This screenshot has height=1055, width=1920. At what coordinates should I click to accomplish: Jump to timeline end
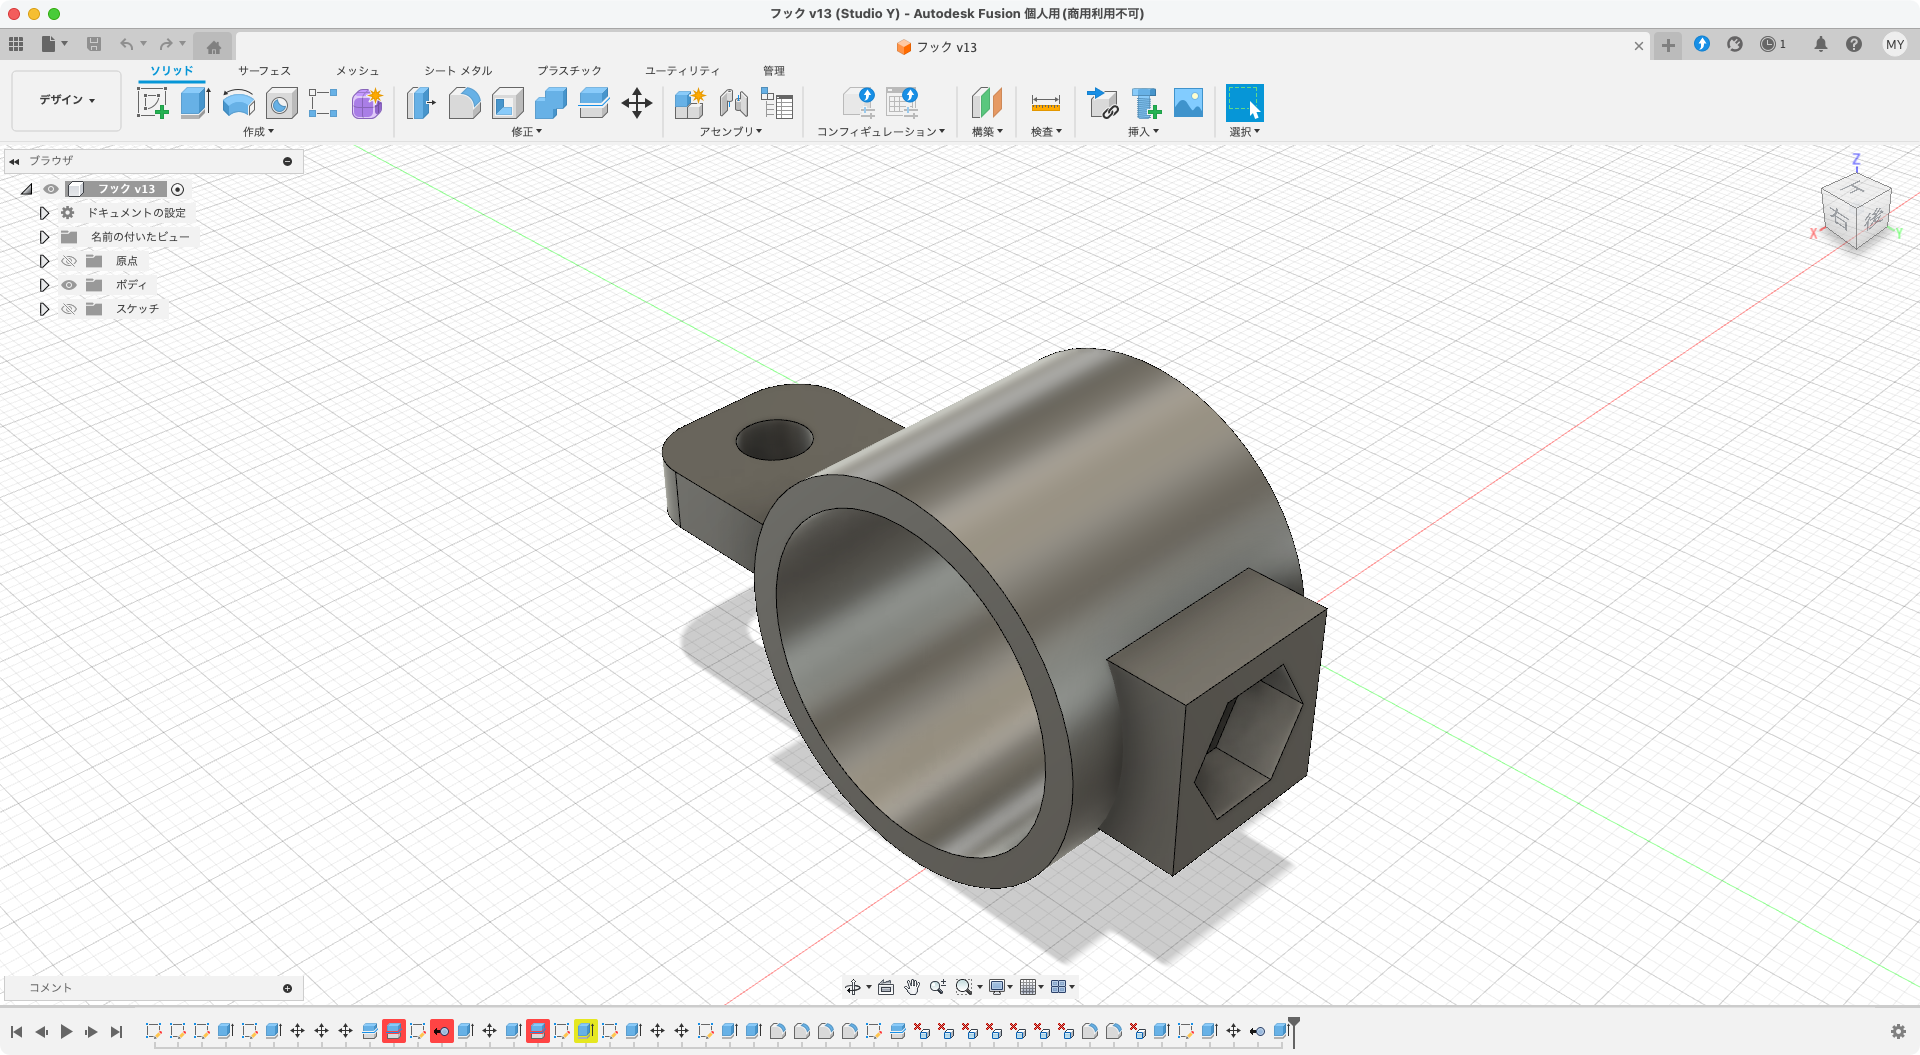pos(116,1031)
